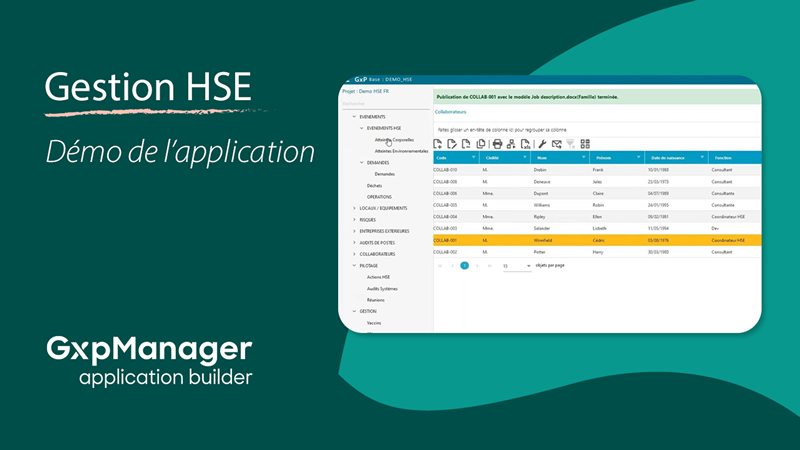Viewport: 800px width, 450px height.
Task: Select the COLLAB-010 row code cell
Action: [445, 170]
